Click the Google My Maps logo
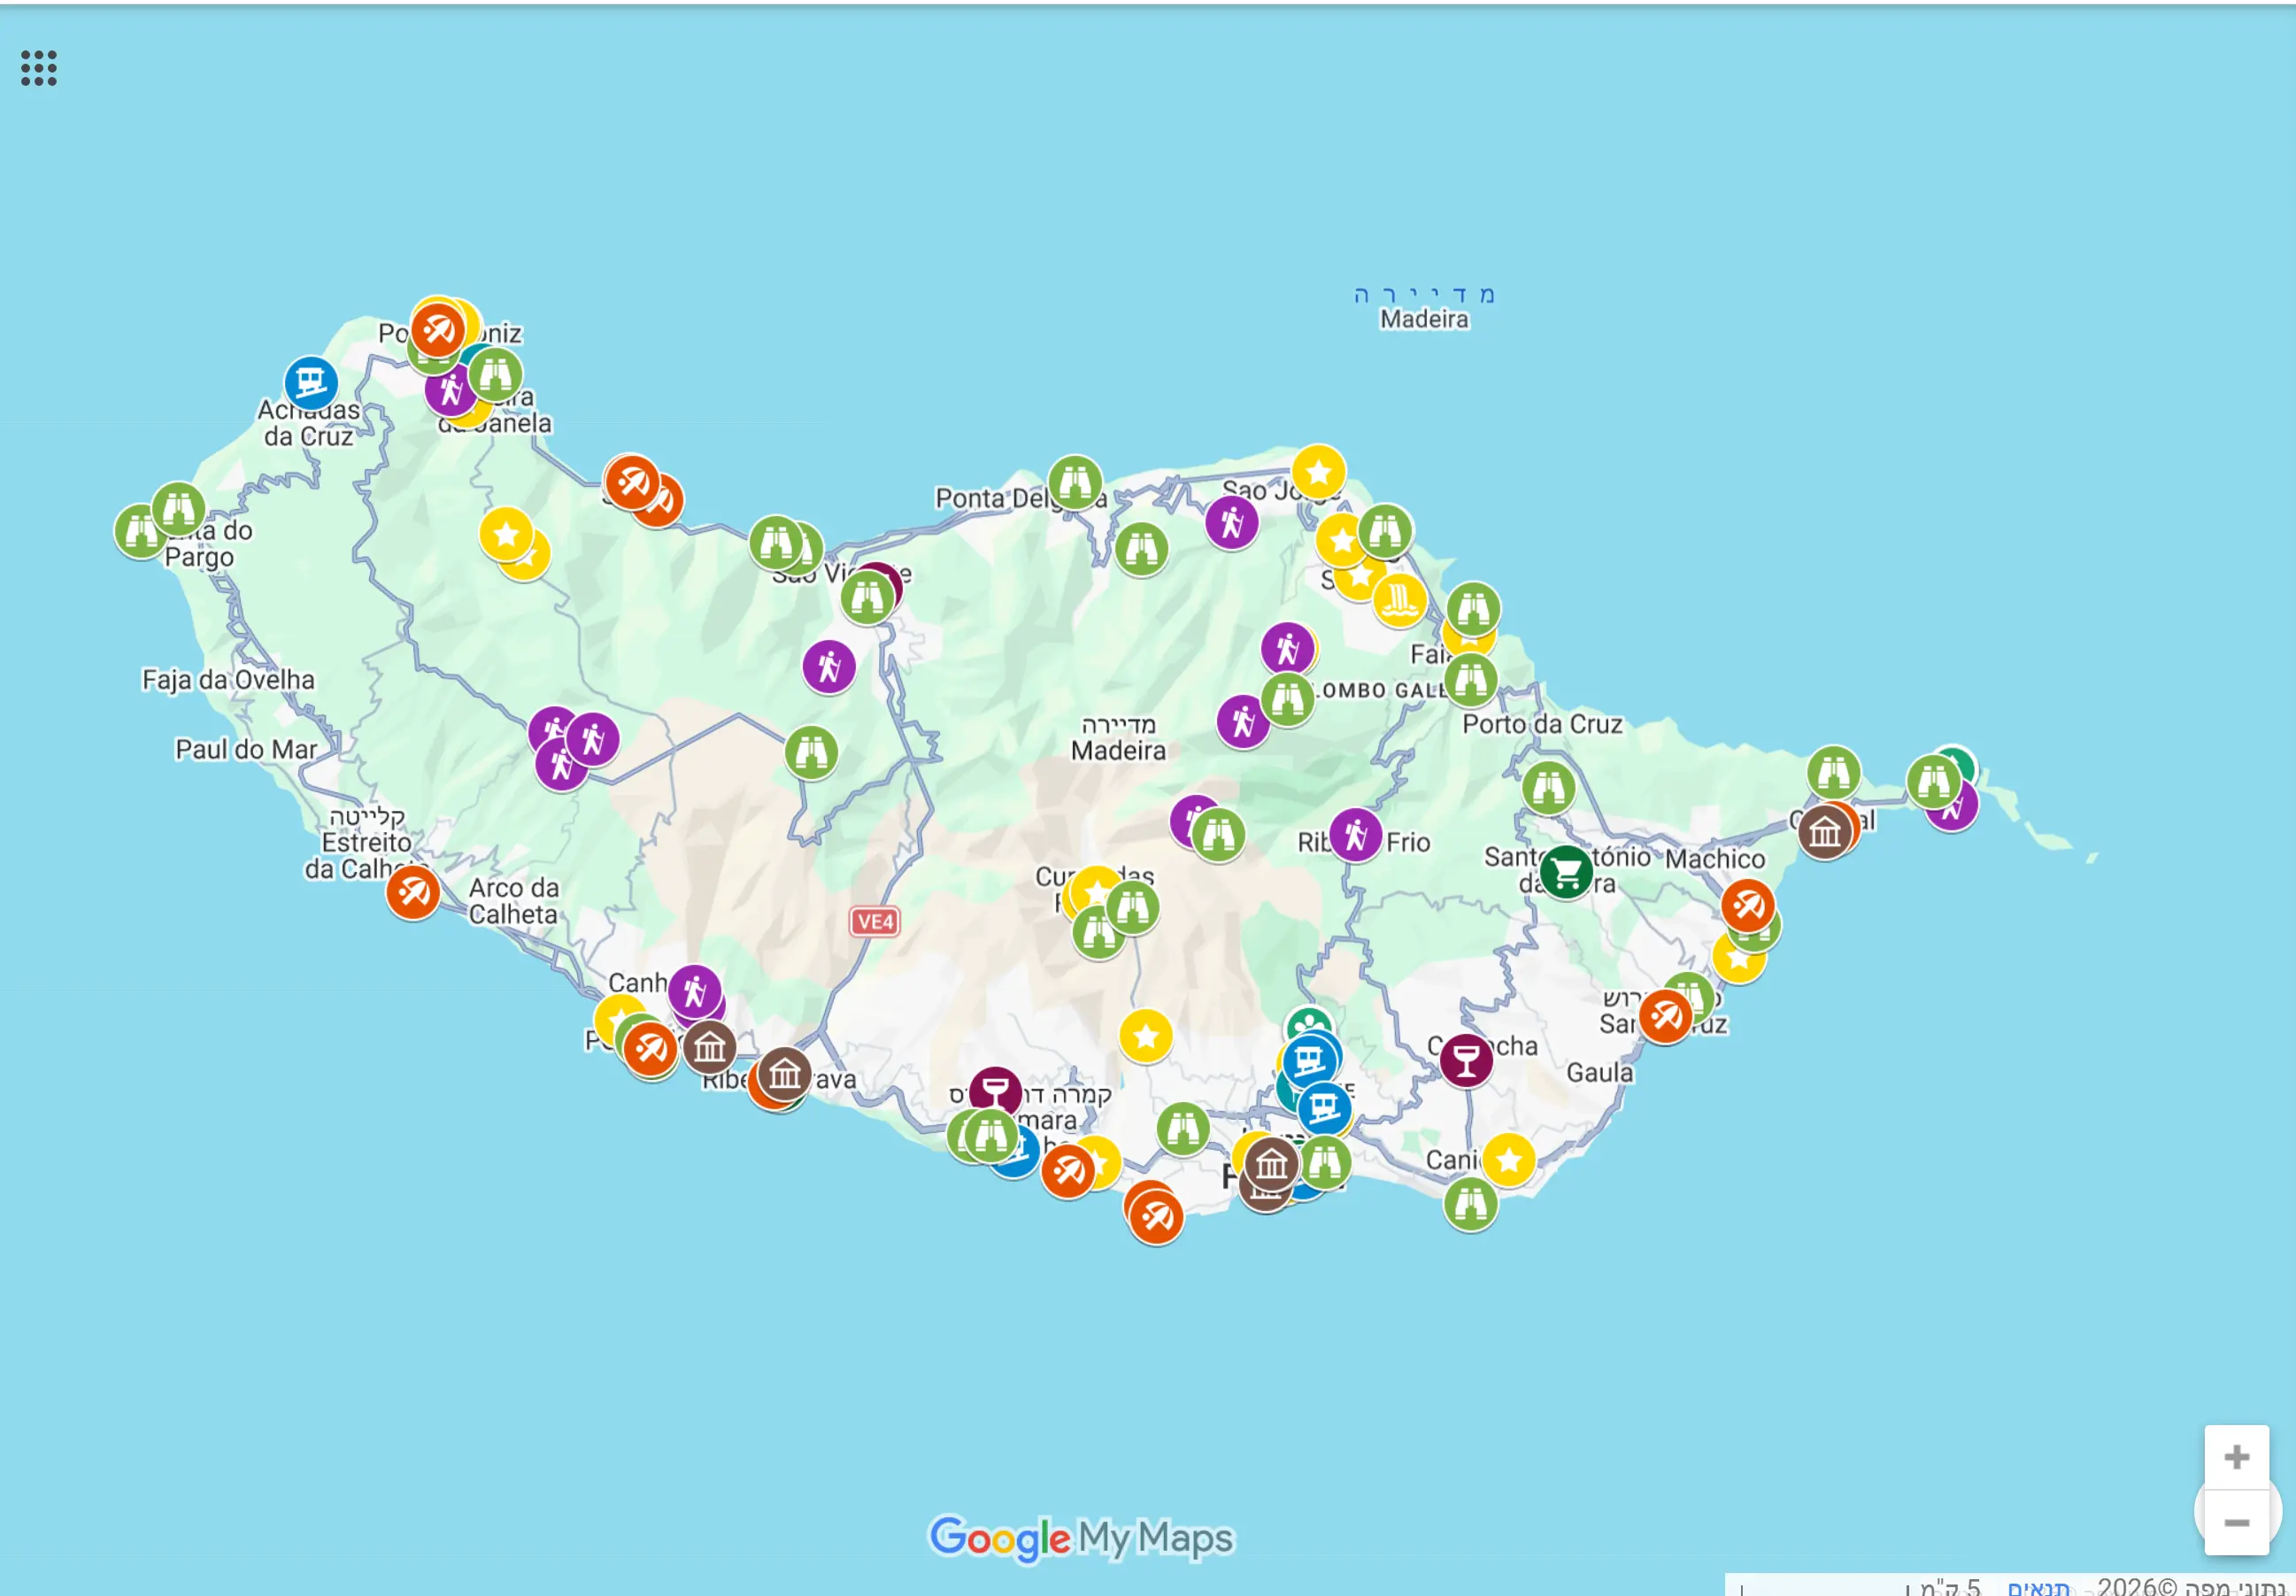 point(1081,1537)
